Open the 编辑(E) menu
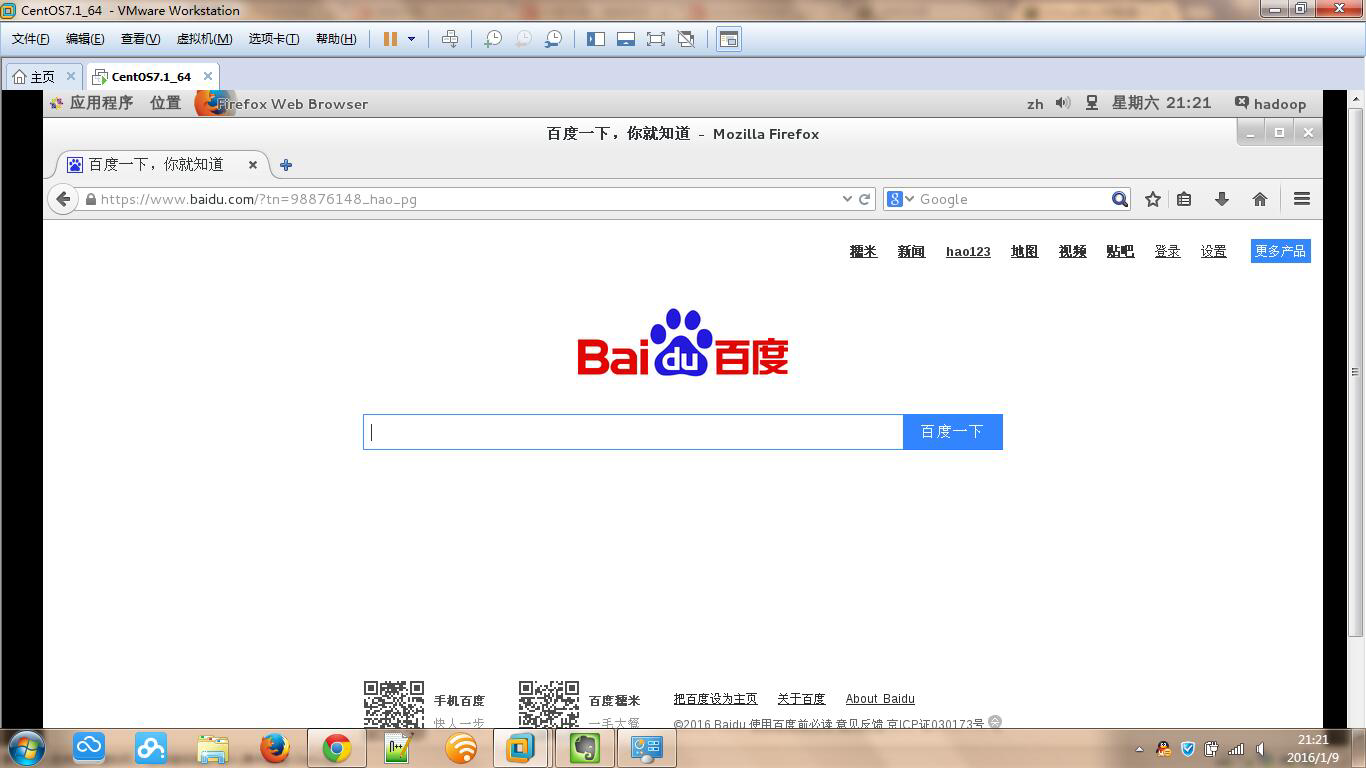The height and width of the screenshot is (768, 1366). (85, 39)
